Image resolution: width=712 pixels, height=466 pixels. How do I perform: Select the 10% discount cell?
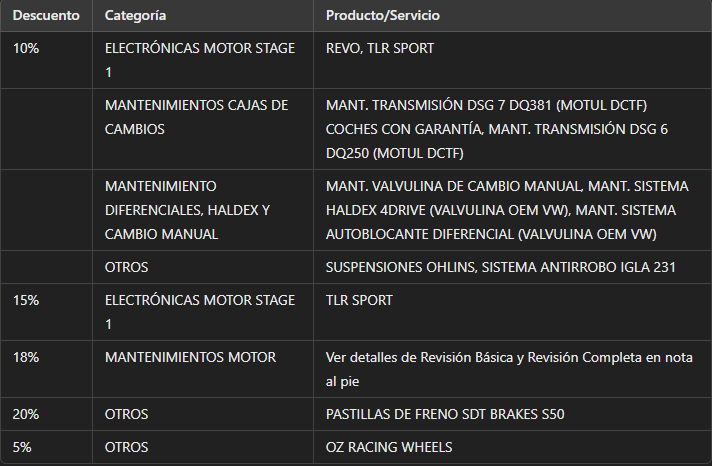tap(46, 60)
